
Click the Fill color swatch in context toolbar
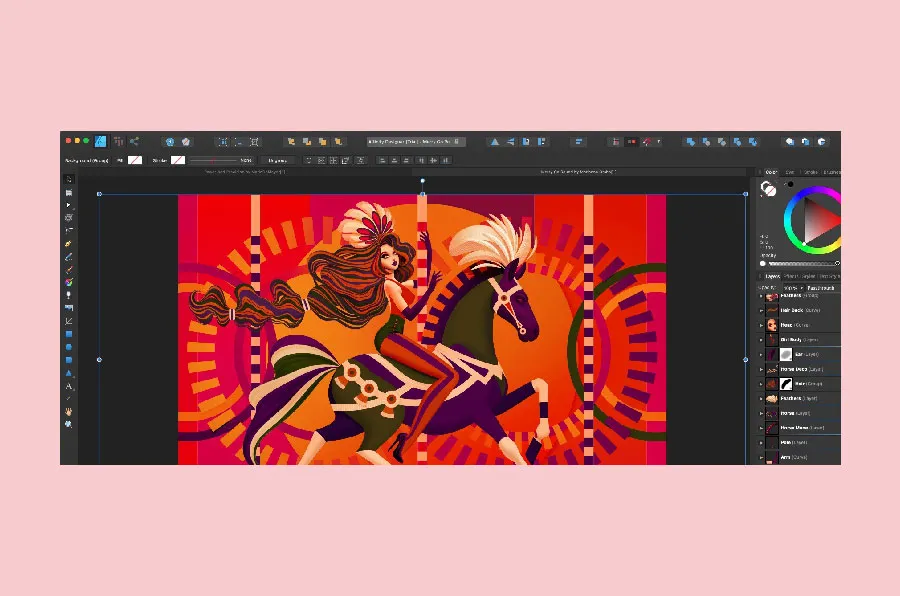133,160
